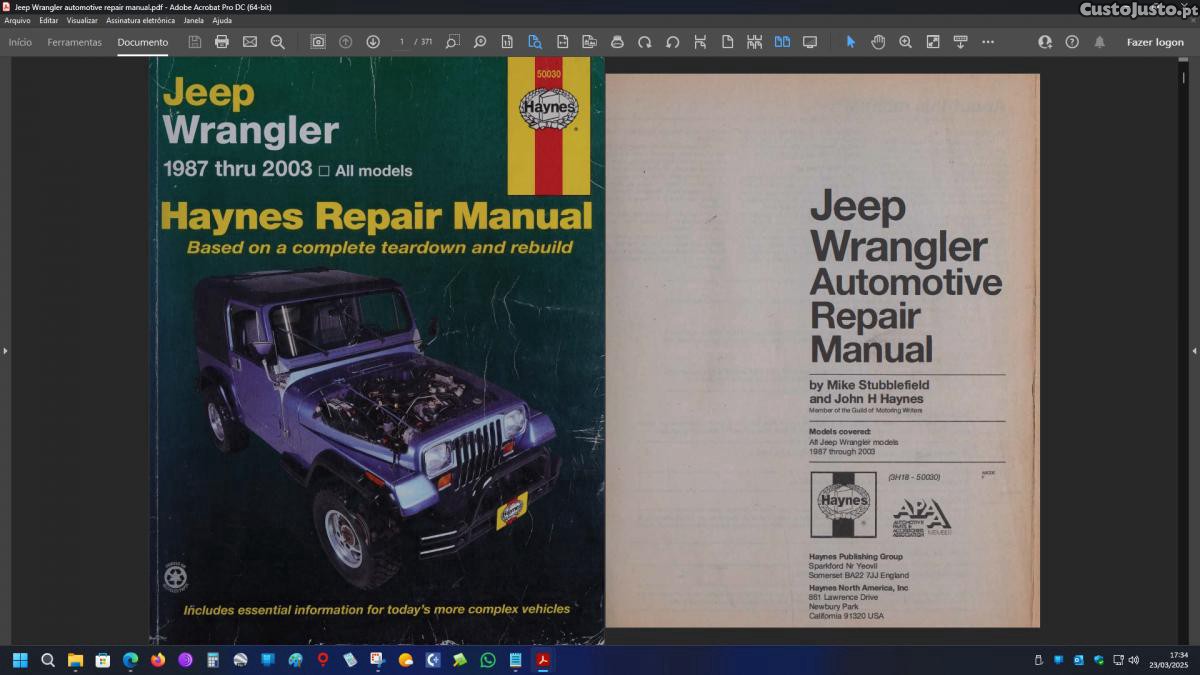Save the PDF with the floppy disk icon
The height and width of the screenshot is (675, 1200).
click(x=195, y=42)
